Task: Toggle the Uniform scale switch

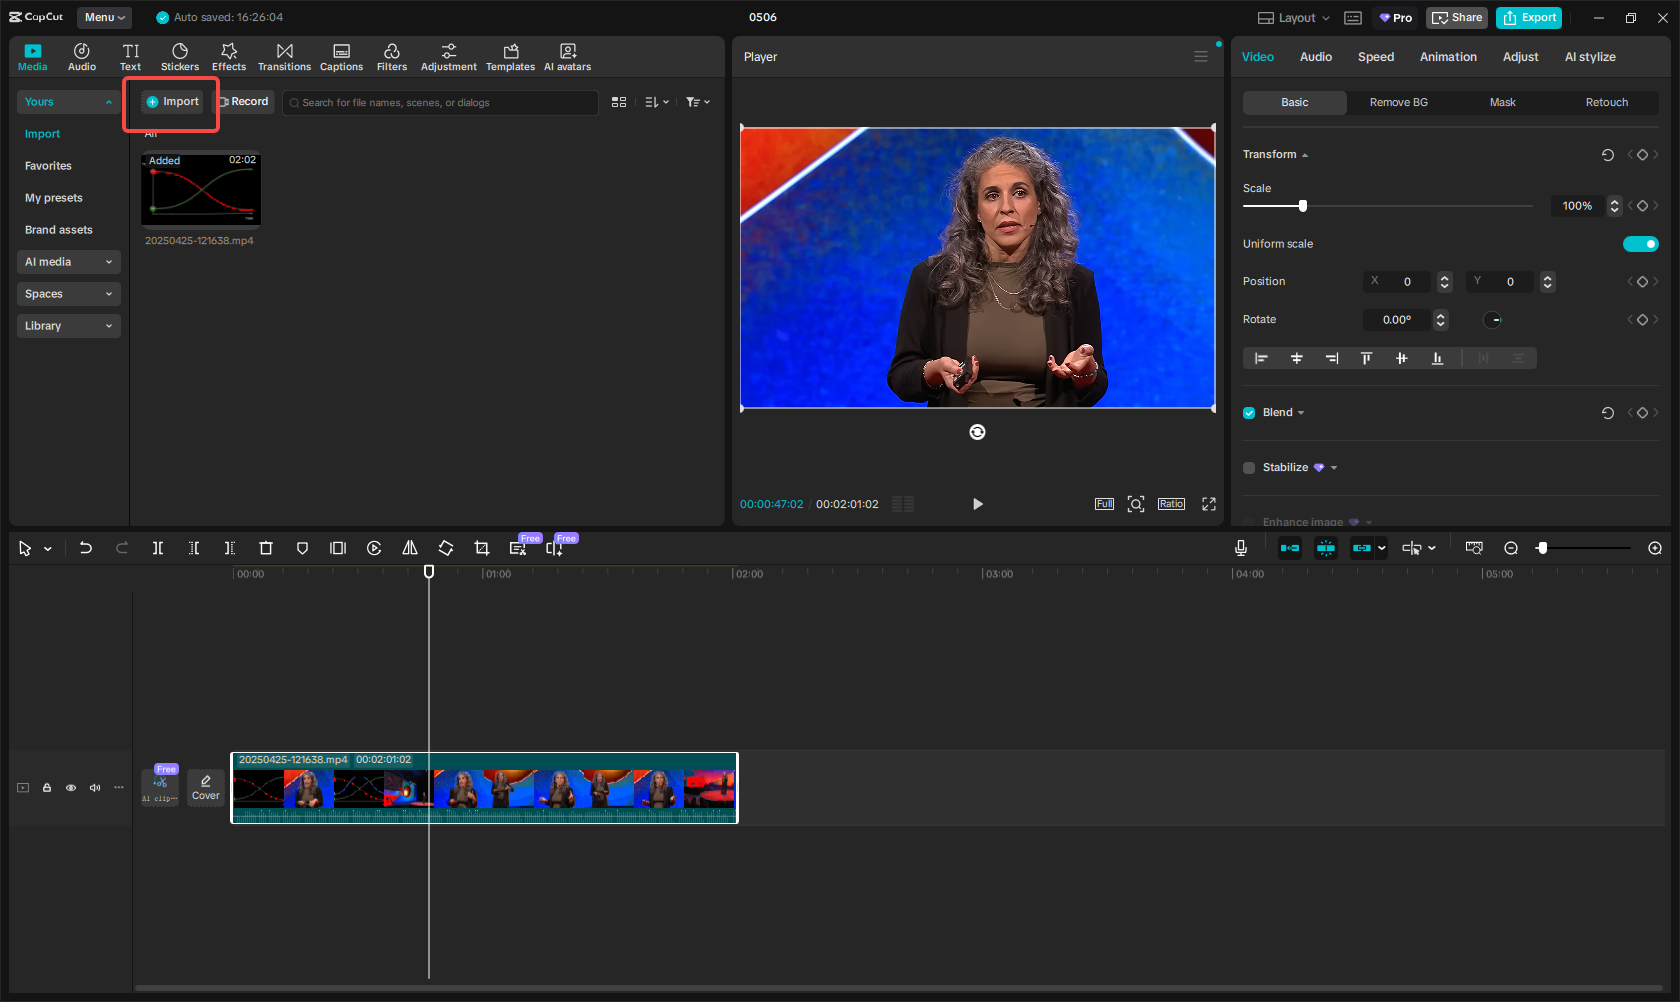Action: click(1640, 244)
